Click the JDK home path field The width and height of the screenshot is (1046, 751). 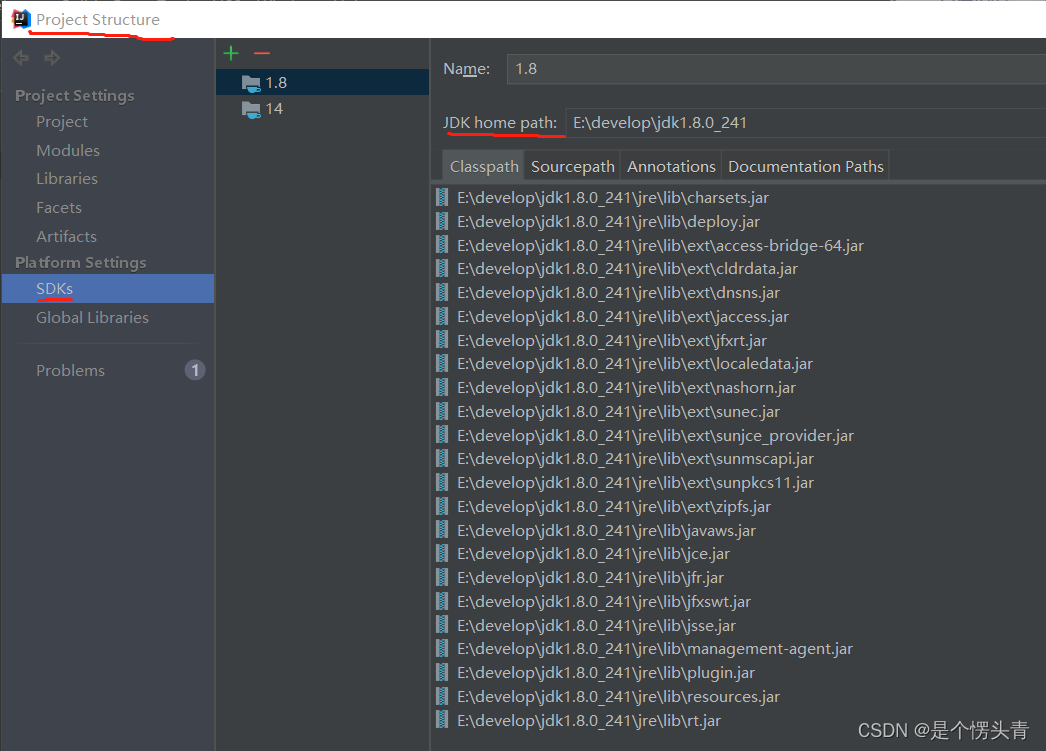point(806,123)
